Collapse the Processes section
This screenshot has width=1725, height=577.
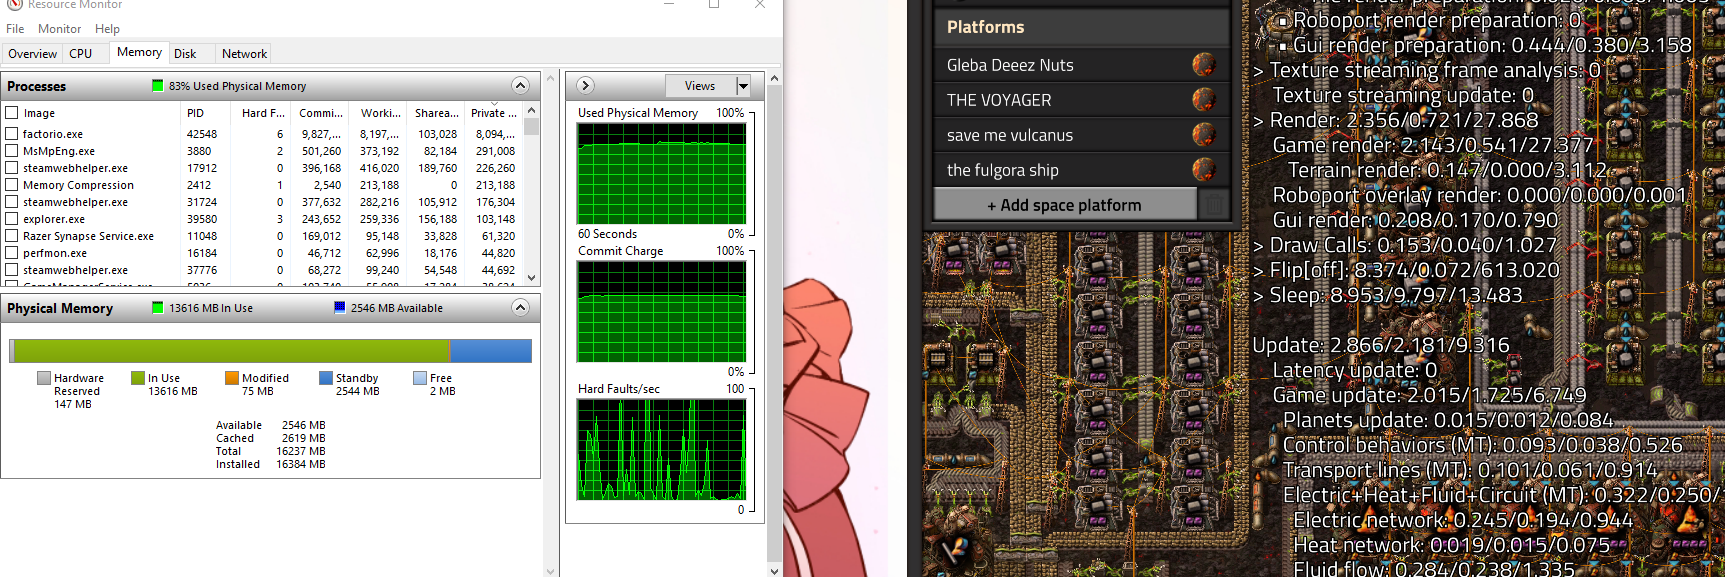[x=520, y=86]
